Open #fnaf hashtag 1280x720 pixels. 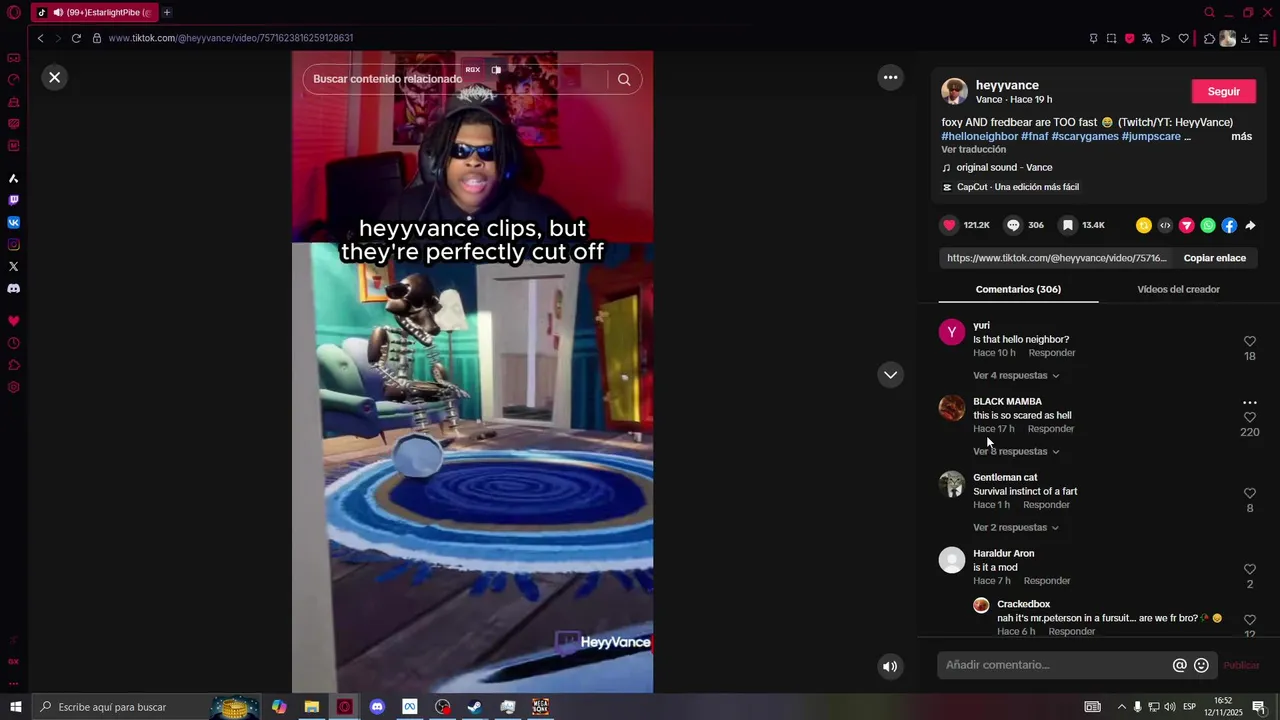[1035, 136]
